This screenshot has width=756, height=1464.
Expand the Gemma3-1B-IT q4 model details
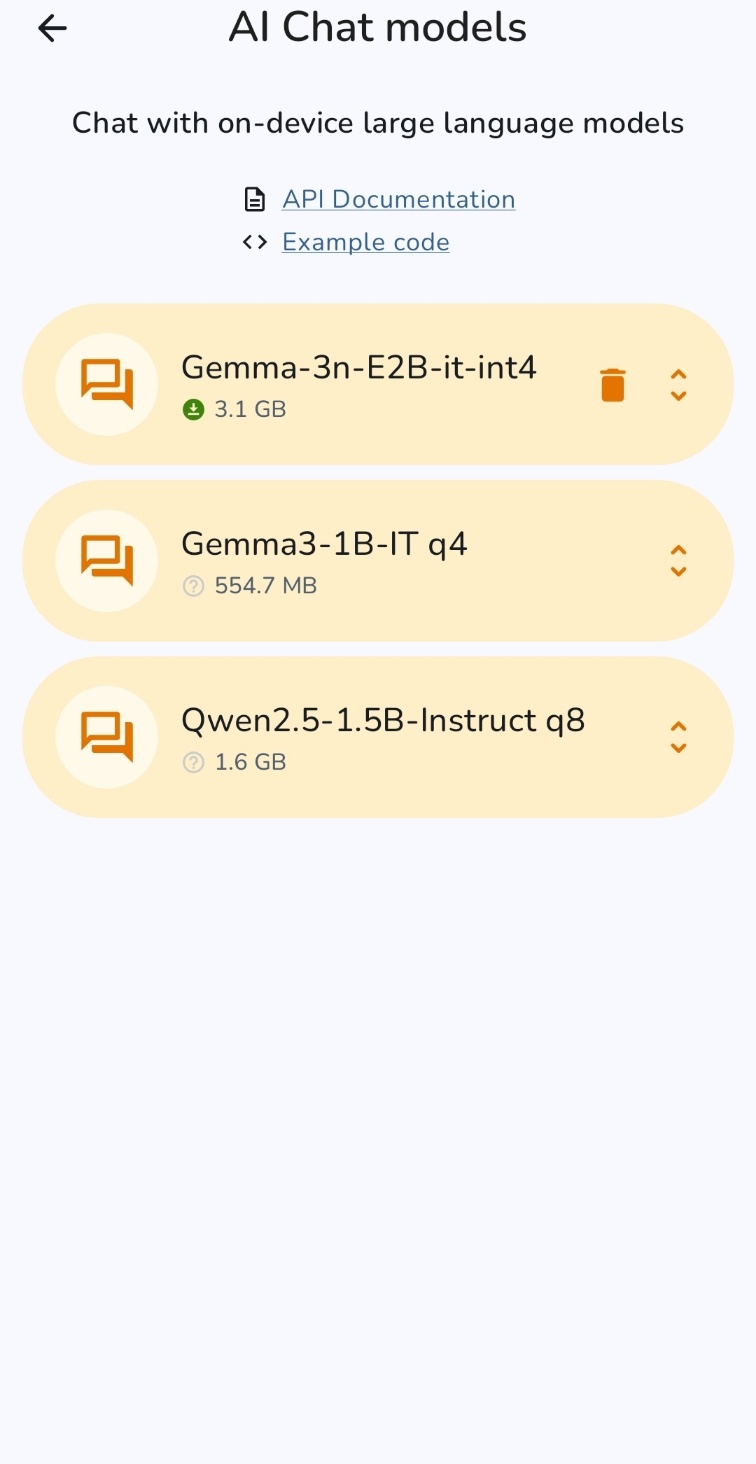click(678, 561)
